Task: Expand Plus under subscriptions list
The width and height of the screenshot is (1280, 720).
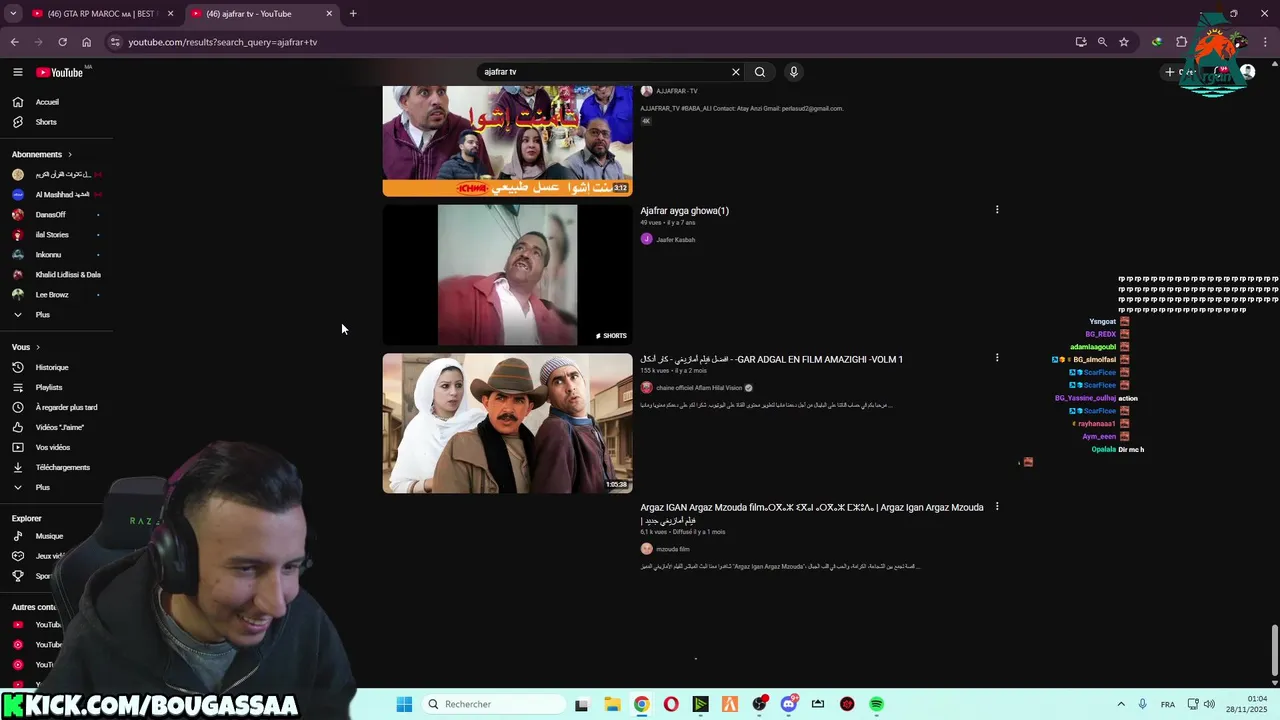Action: [x=42, y=315]
